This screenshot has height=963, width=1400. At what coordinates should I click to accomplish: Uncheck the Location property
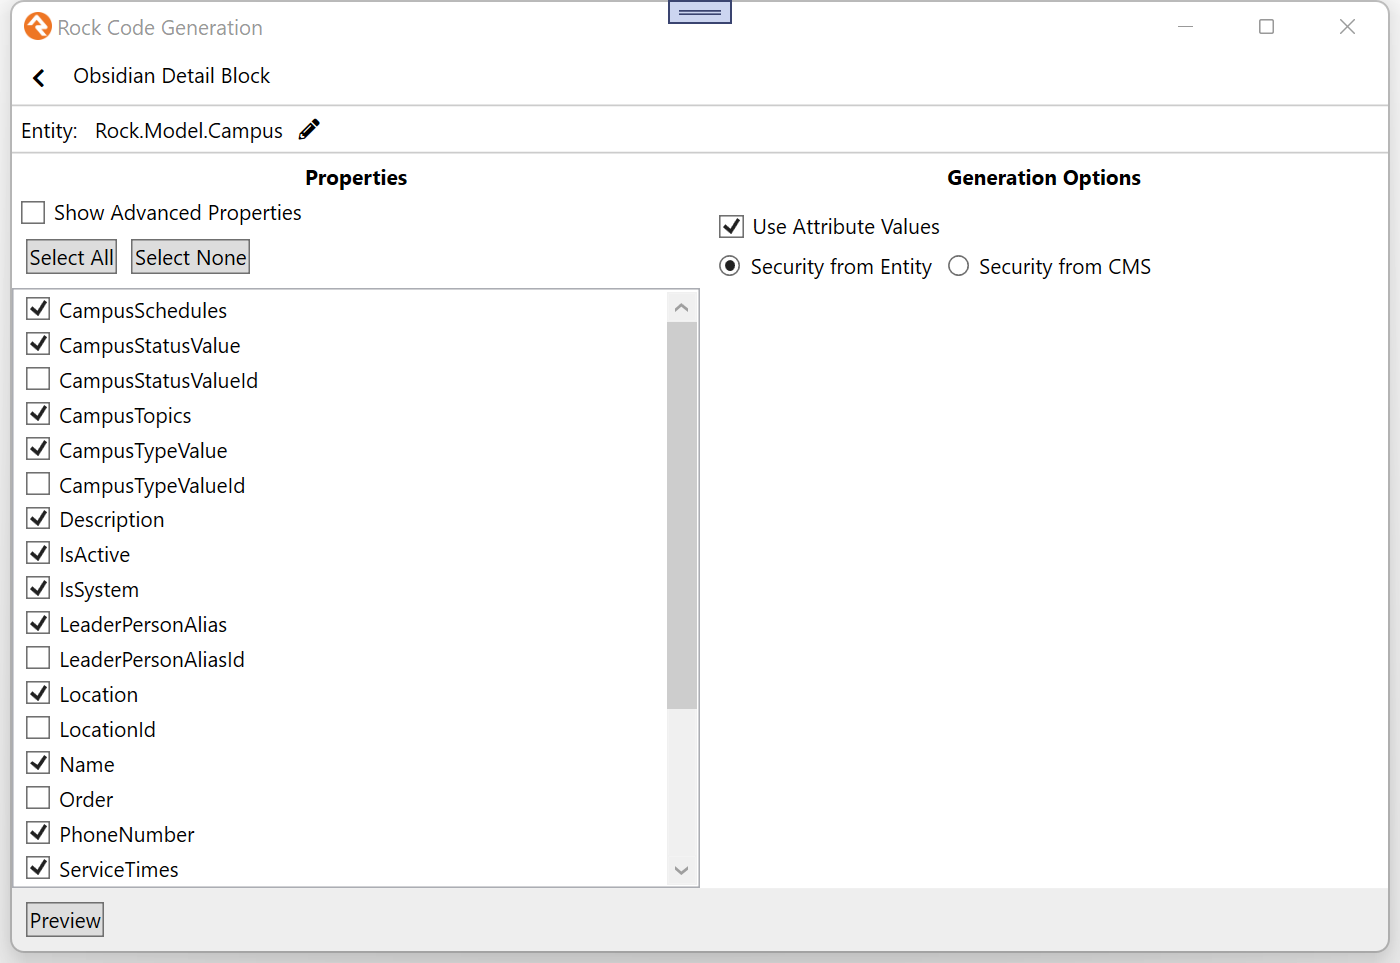pyautogui.click(x=38, y=693)
